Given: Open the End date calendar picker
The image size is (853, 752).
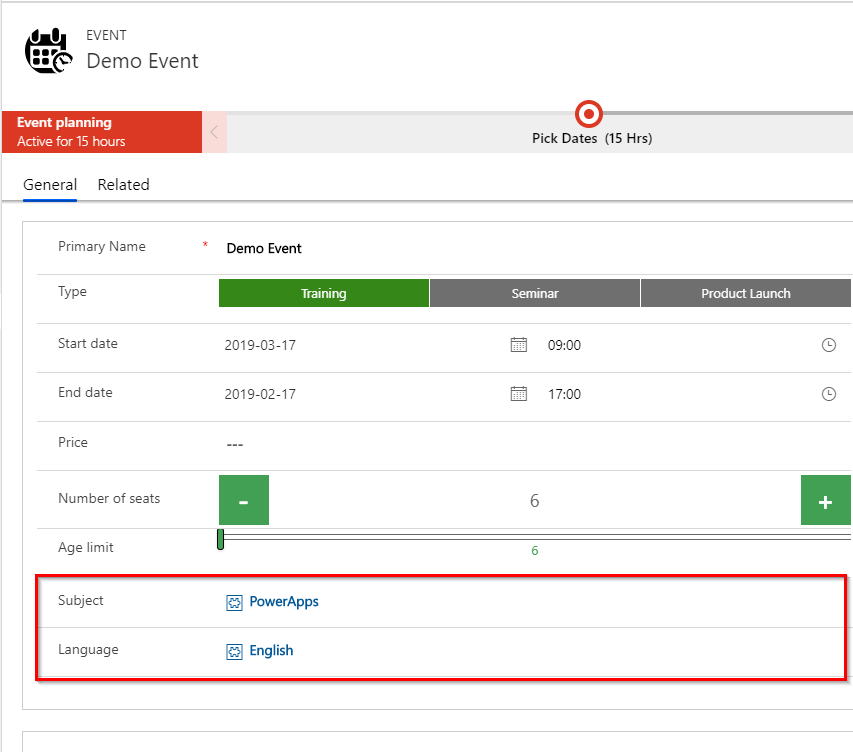Looking at the screenshot, I should click(x=518, y=394).
